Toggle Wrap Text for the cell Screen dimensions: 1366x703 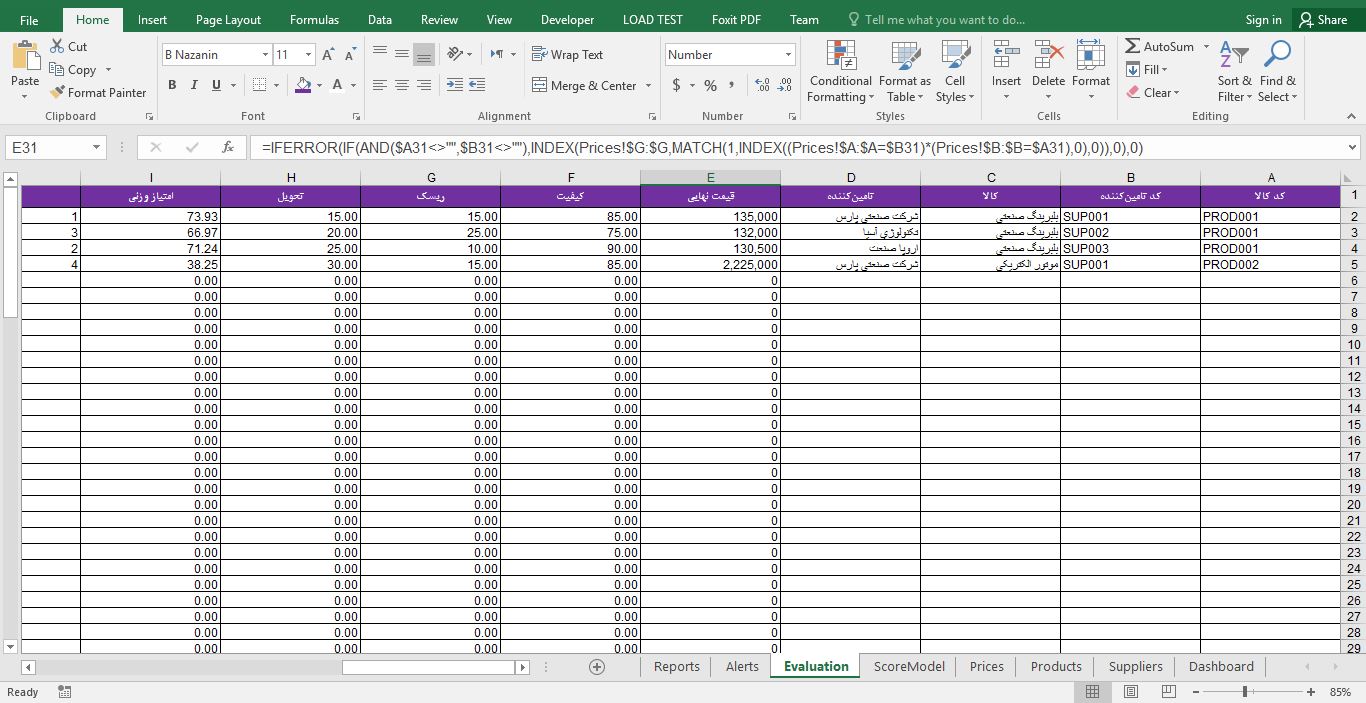tap(567, 55)
